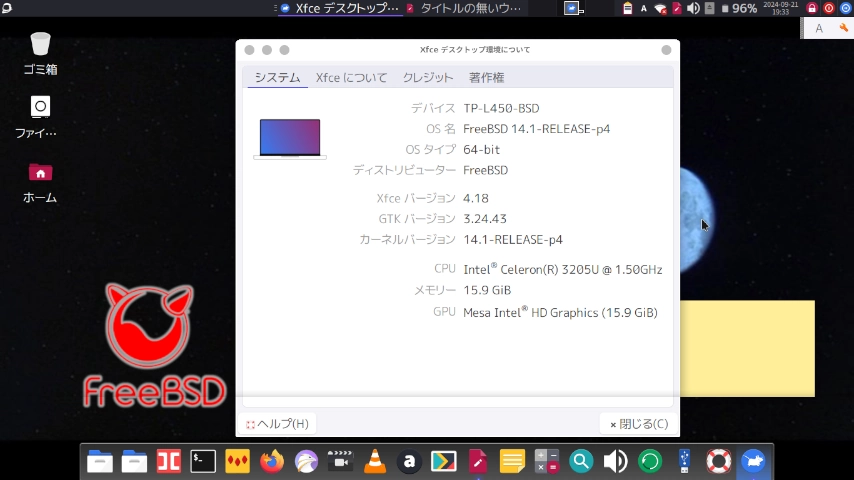Launch Firefox from the dock
This screenshot has width=854, height=480.
tap(272, 461)
